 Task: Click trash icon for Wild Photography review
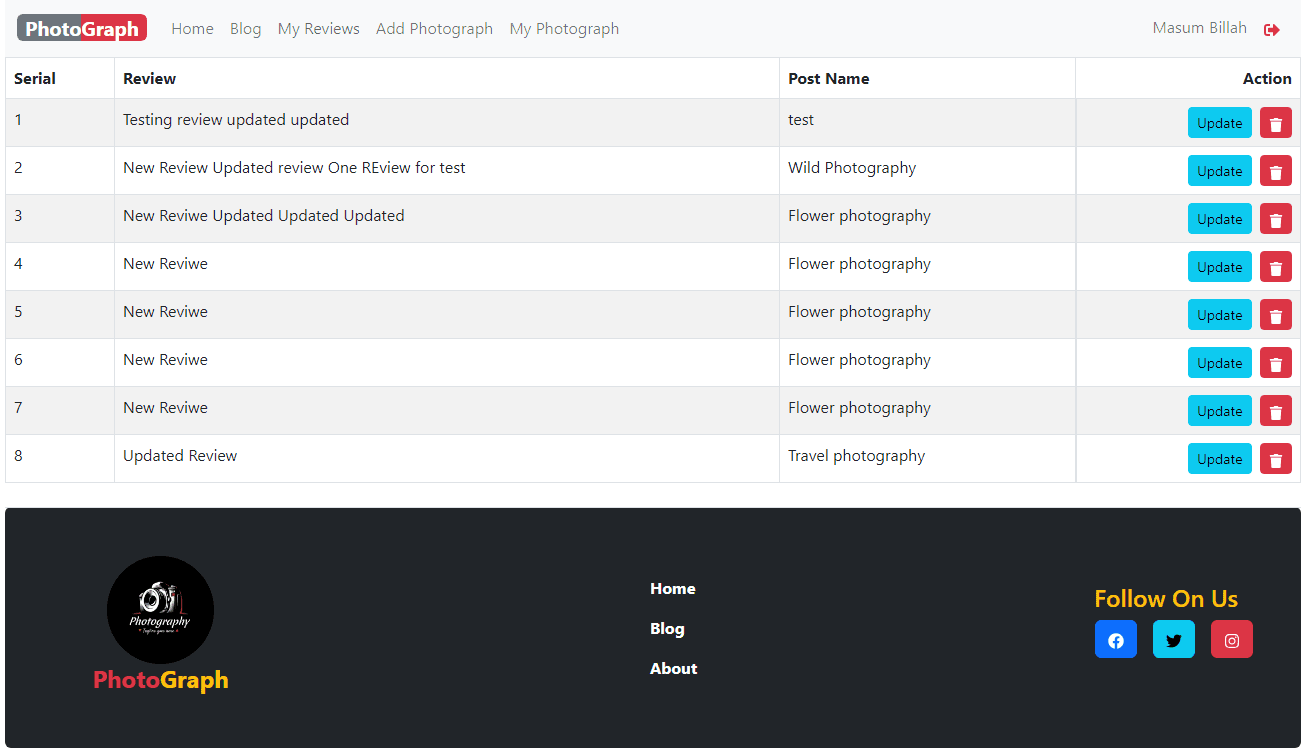[x=1275, y=171]
